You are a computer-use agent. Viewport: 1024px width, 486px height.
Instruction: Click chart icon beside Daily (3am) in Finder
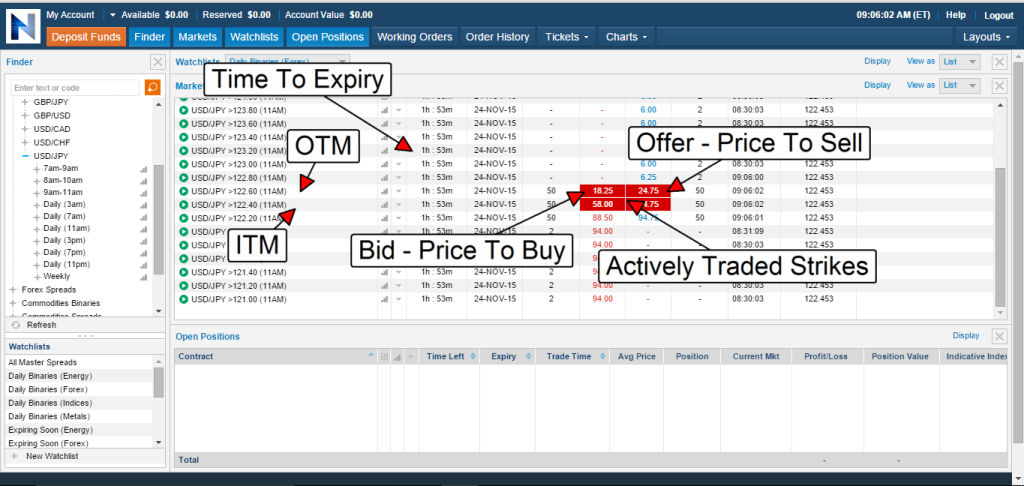(144, 204)
